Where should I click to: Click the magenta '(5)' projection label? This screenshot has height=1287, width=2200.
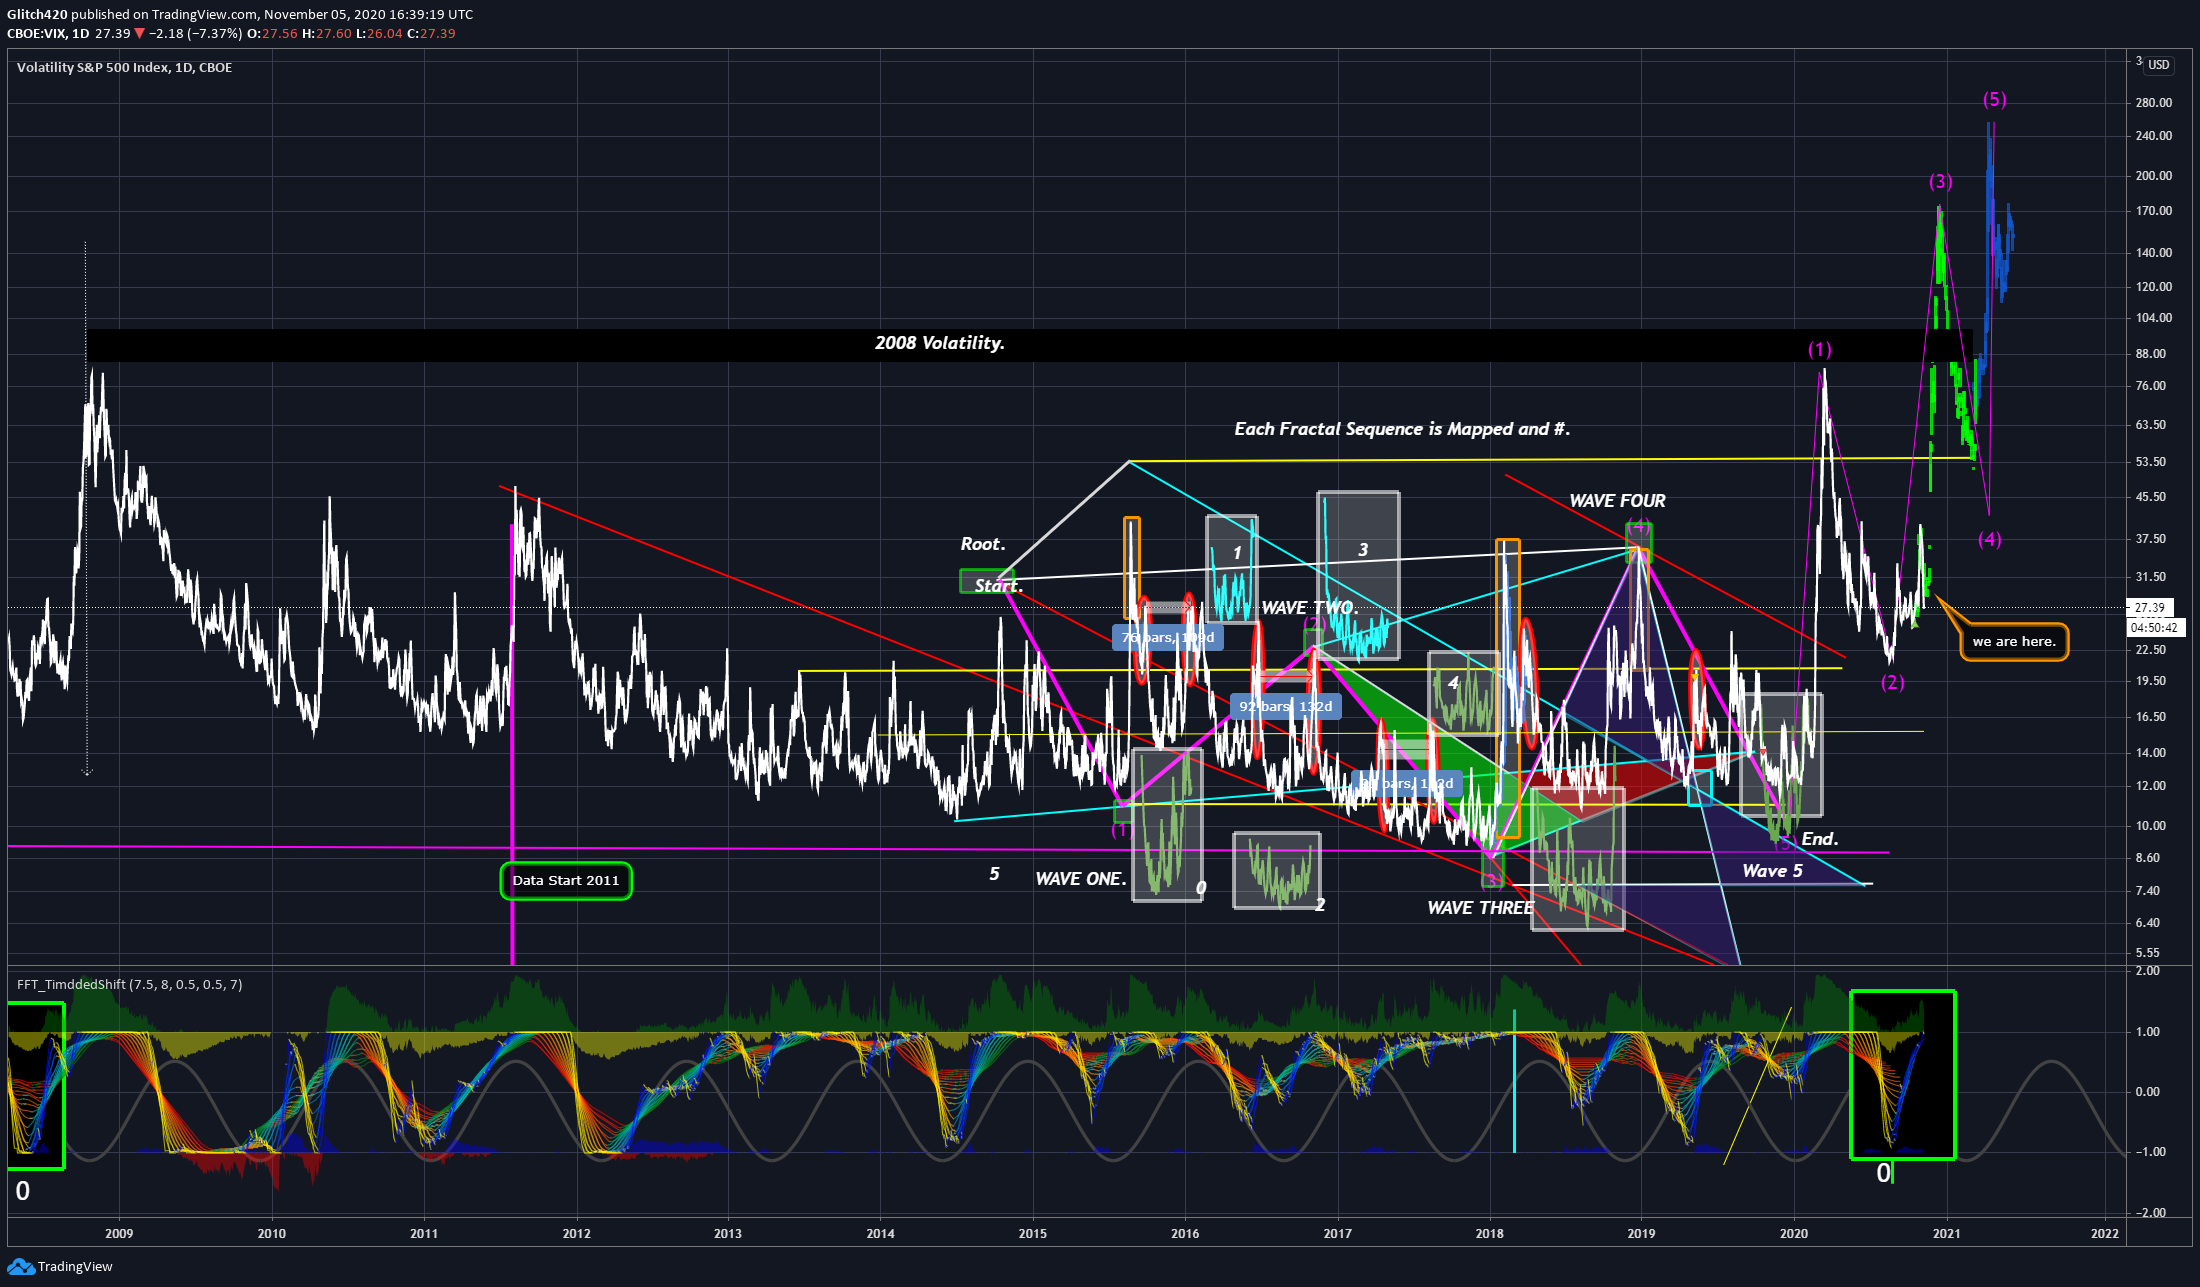tap(1994, 99)
